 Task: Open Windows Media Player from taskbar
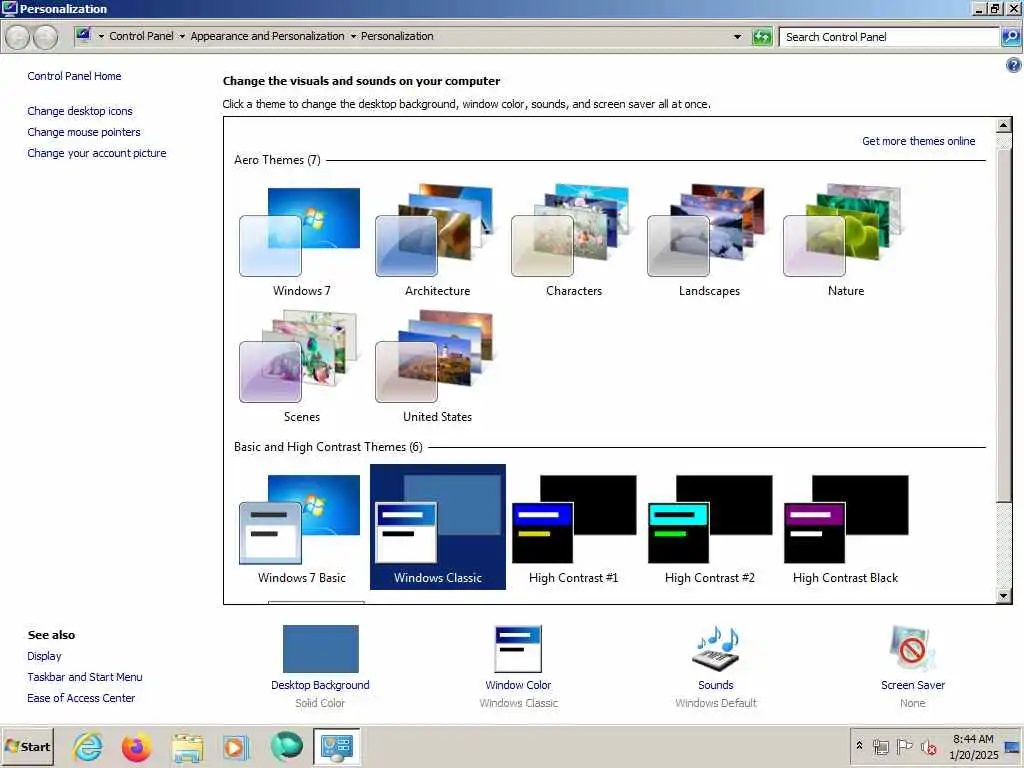(x=236, y=746)
